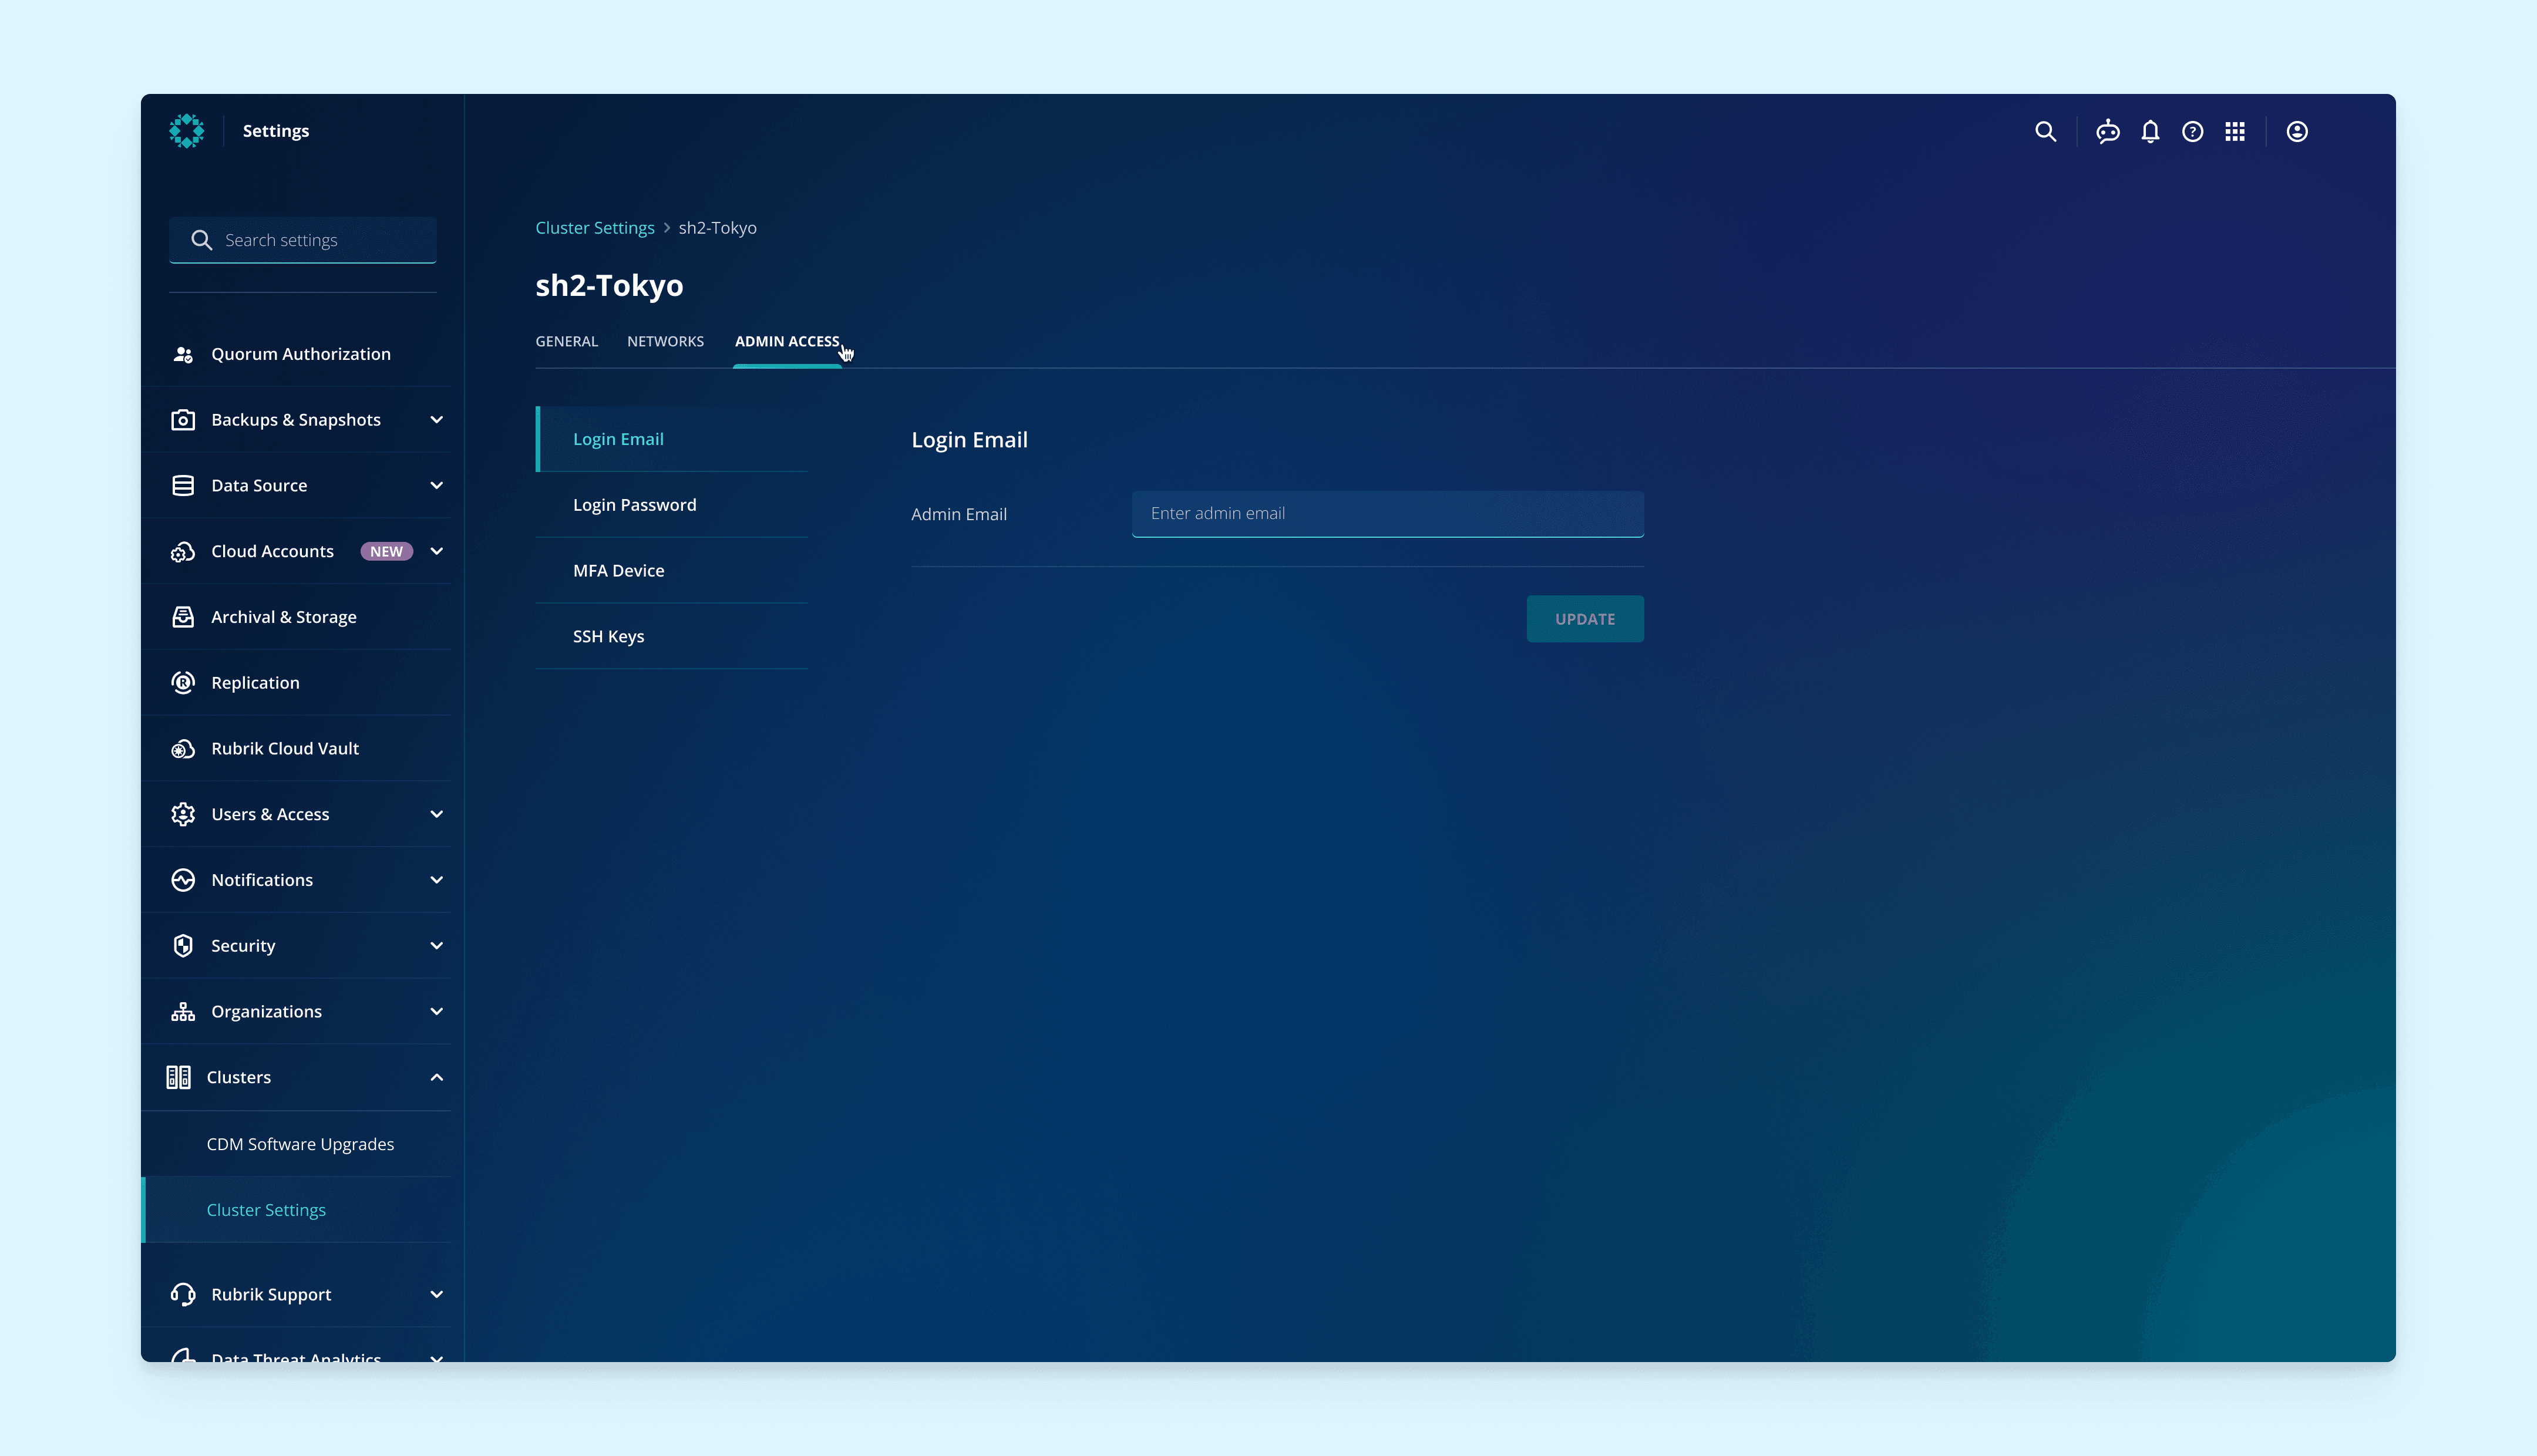Collapse the Clusters section
Viewport: 2537px width, 1456px height.
pos(436,1077)
